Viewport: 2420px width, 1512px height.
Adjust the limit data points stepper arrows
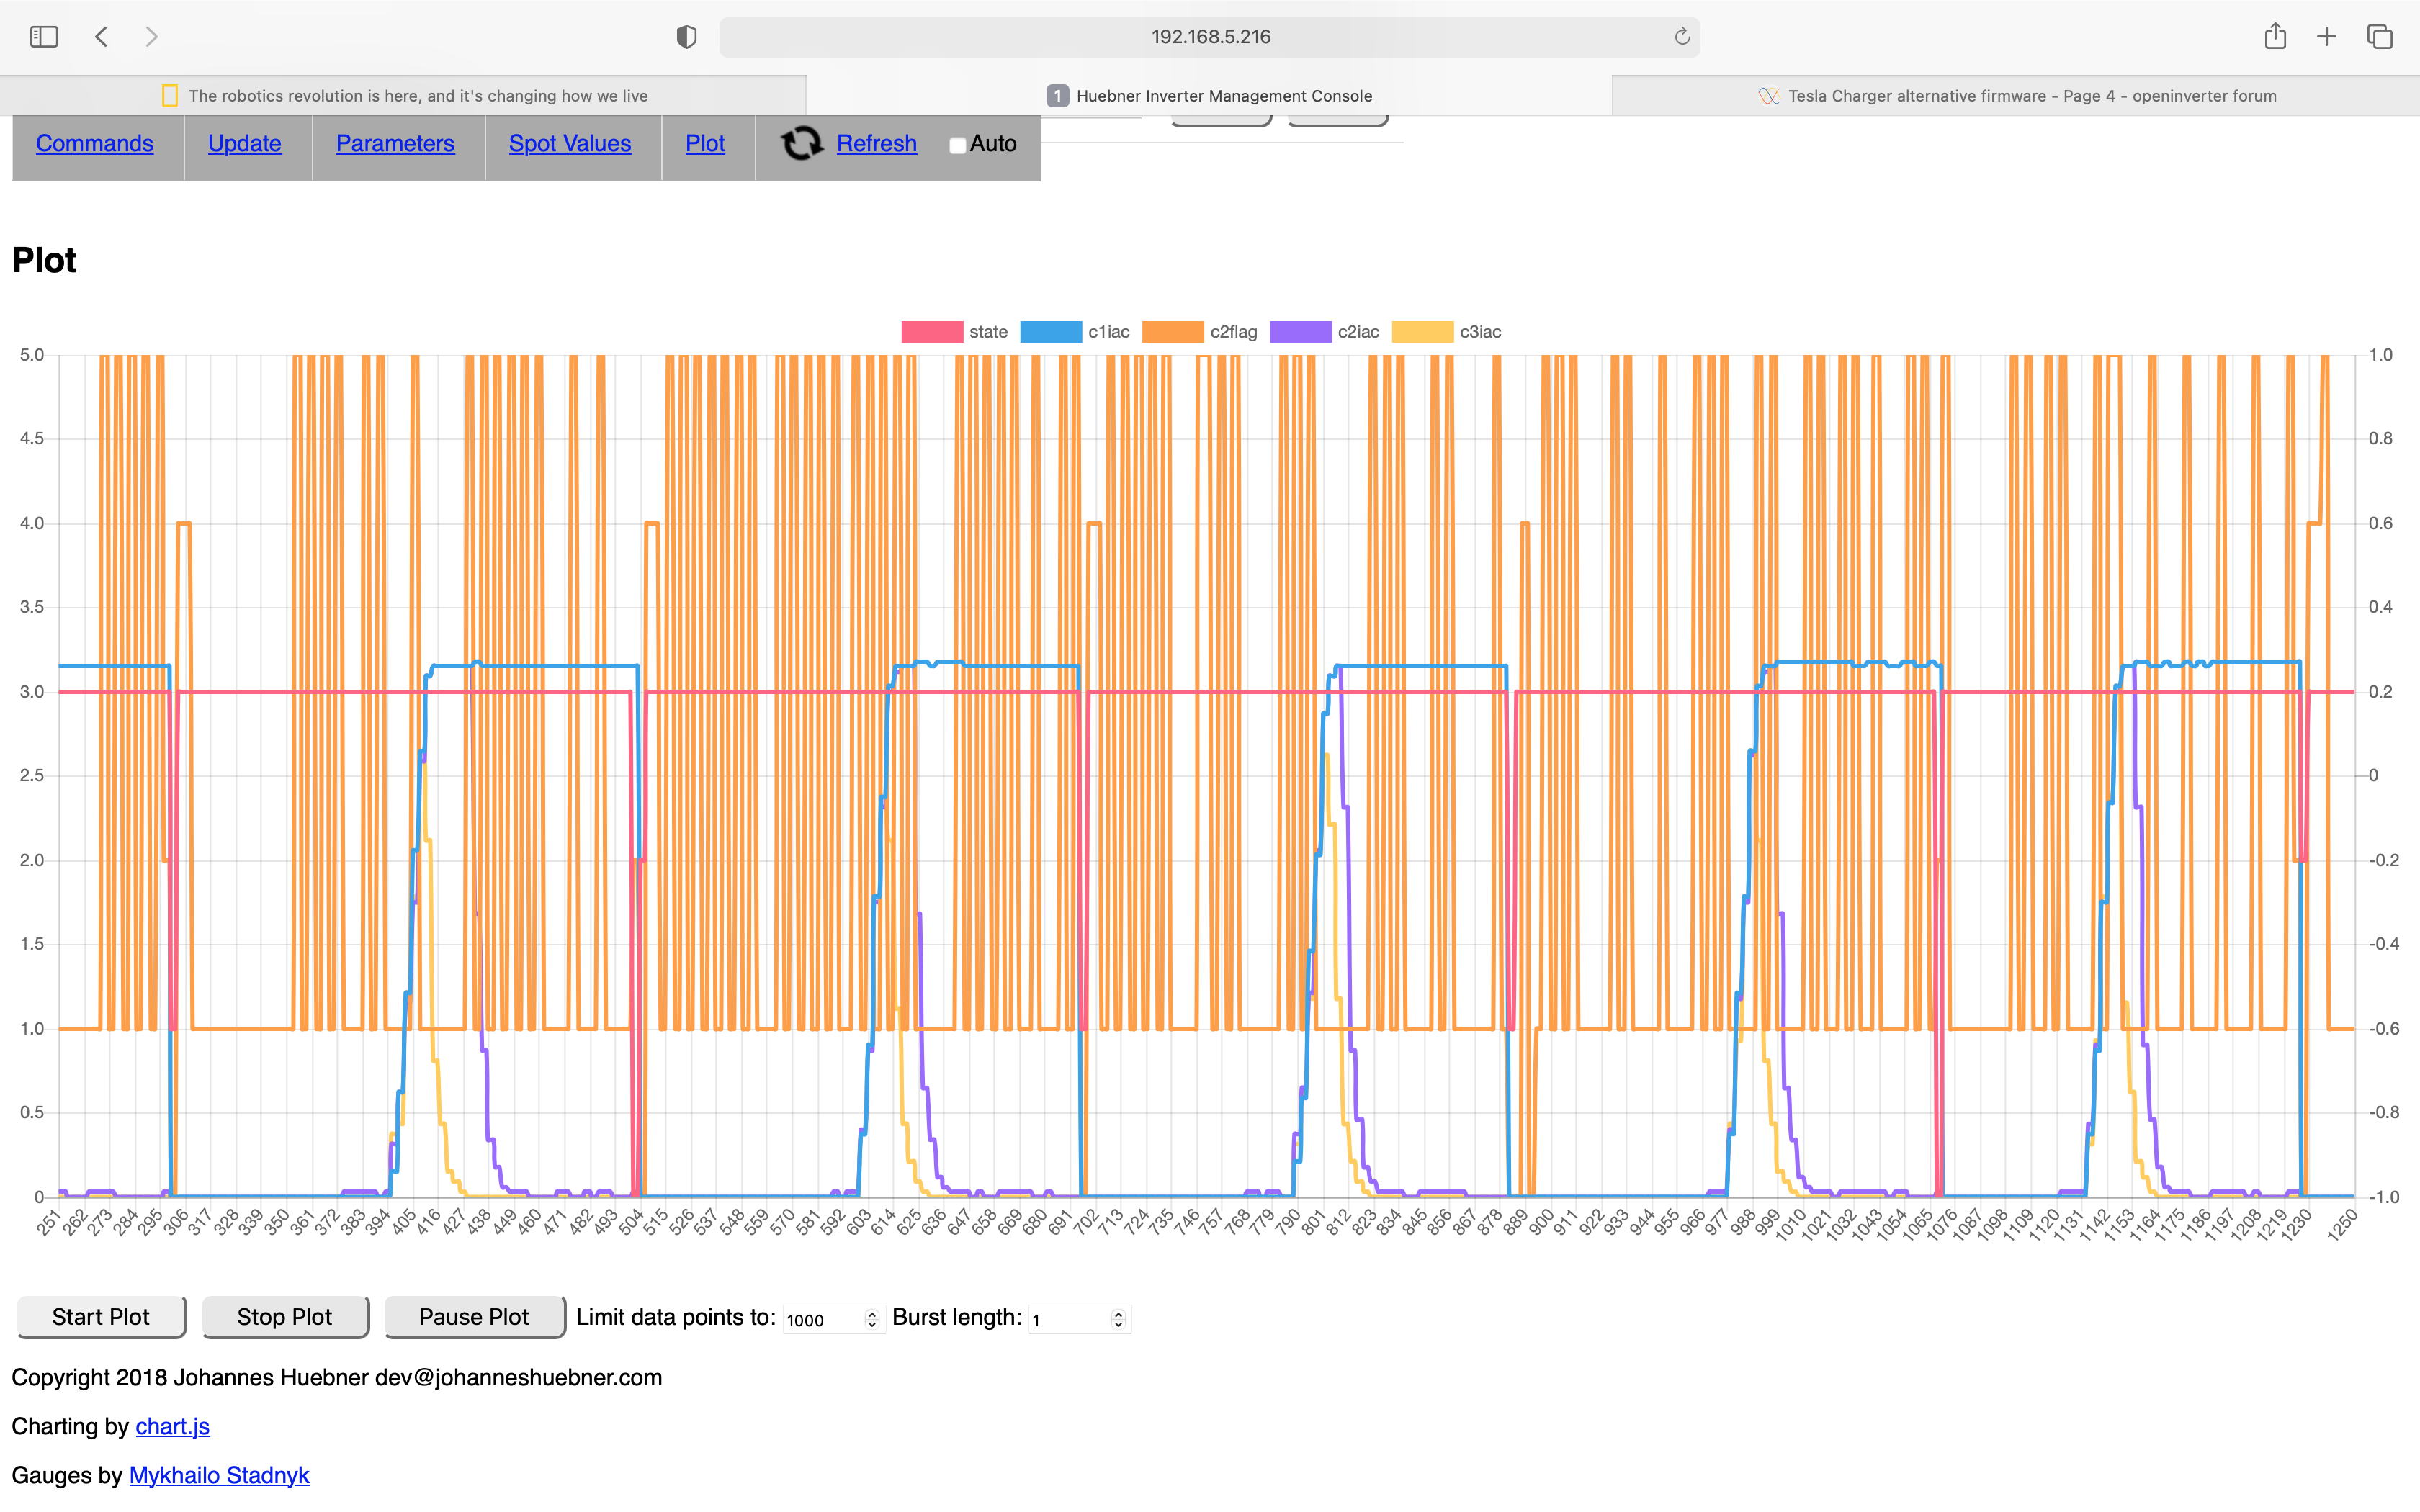(872, 1319)
